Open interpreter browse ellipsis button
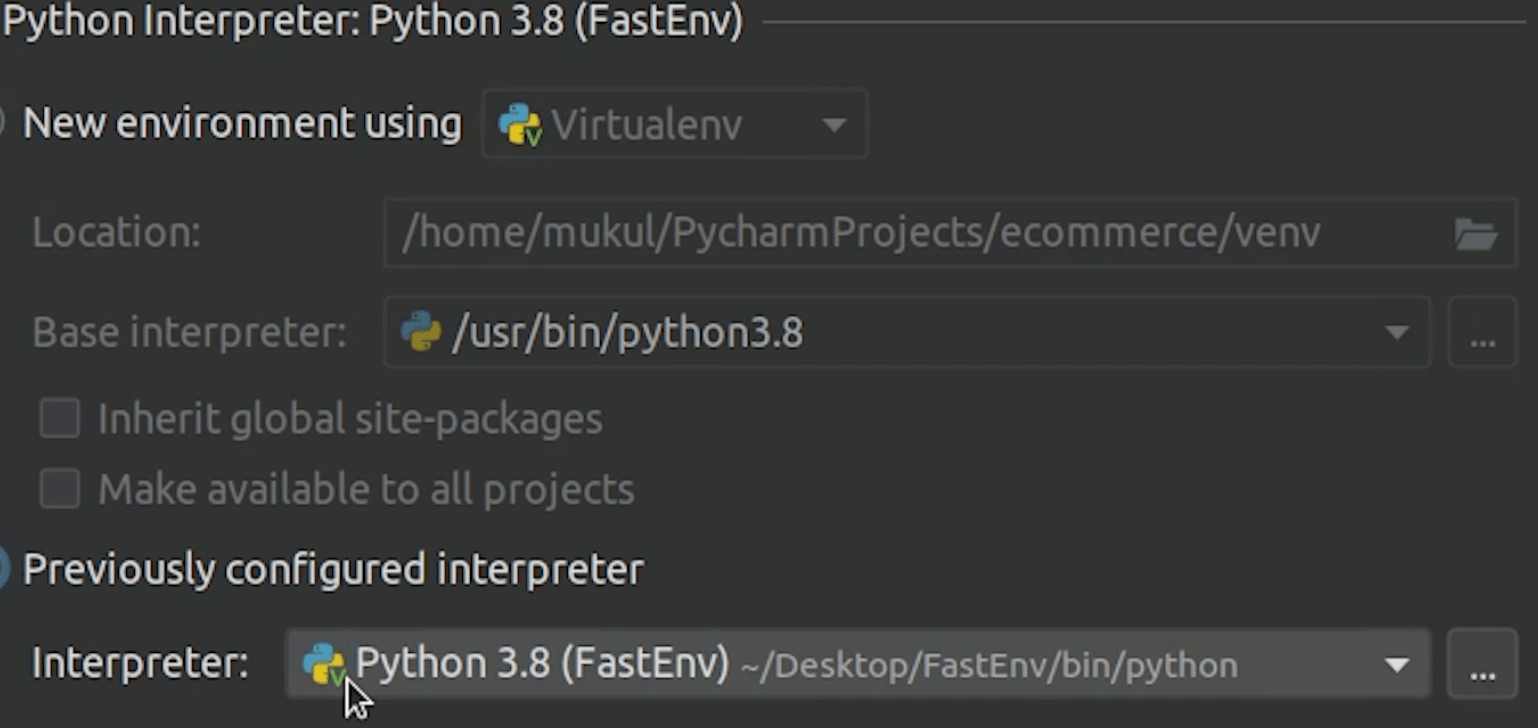The height and width of the screenshot is (728, 1538). (x=1482, y=664)
